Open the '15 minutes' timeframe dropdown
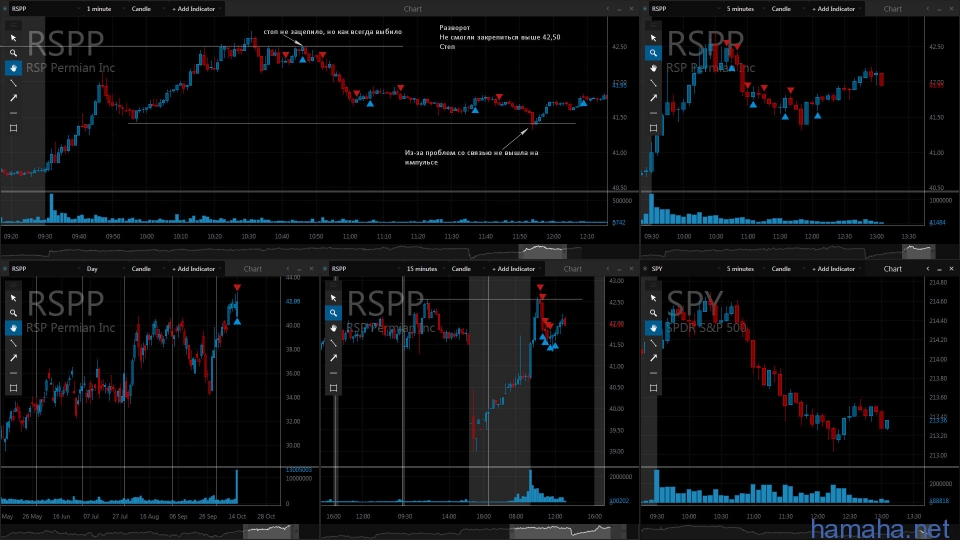Screen dimensions: 960x540 tap(424, 269)
